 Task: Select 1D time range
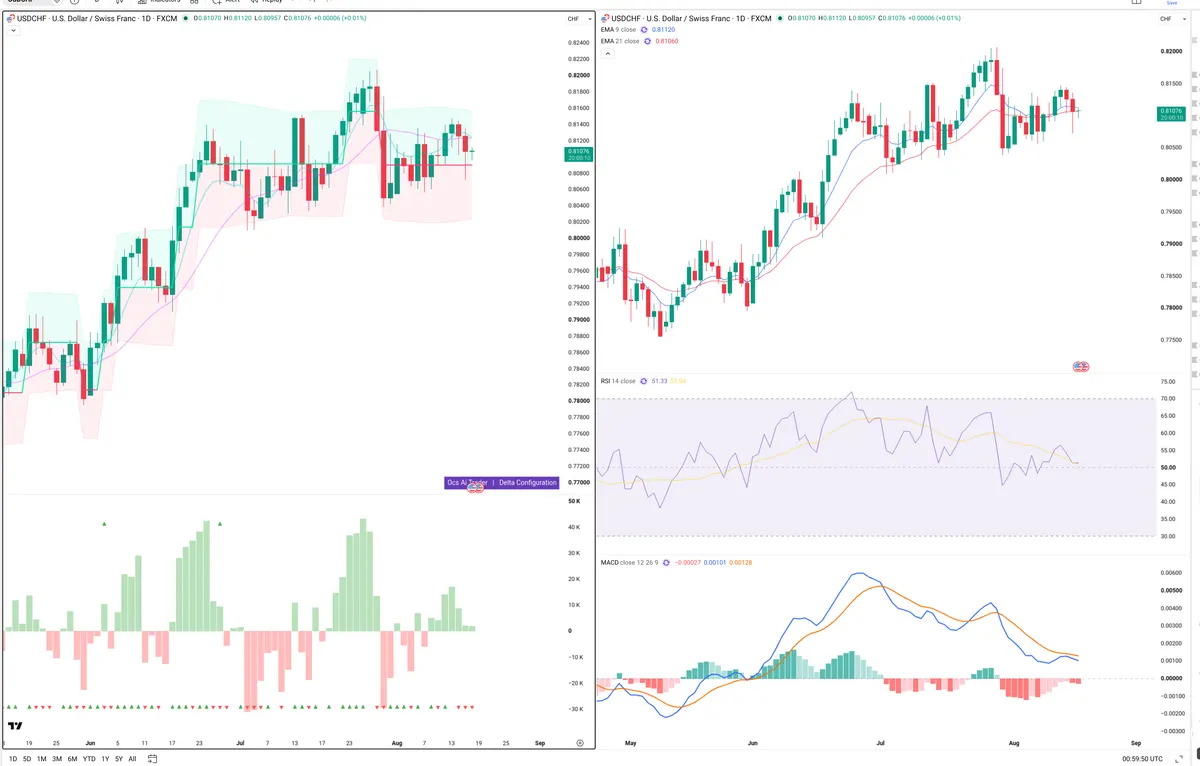point(12,759)
